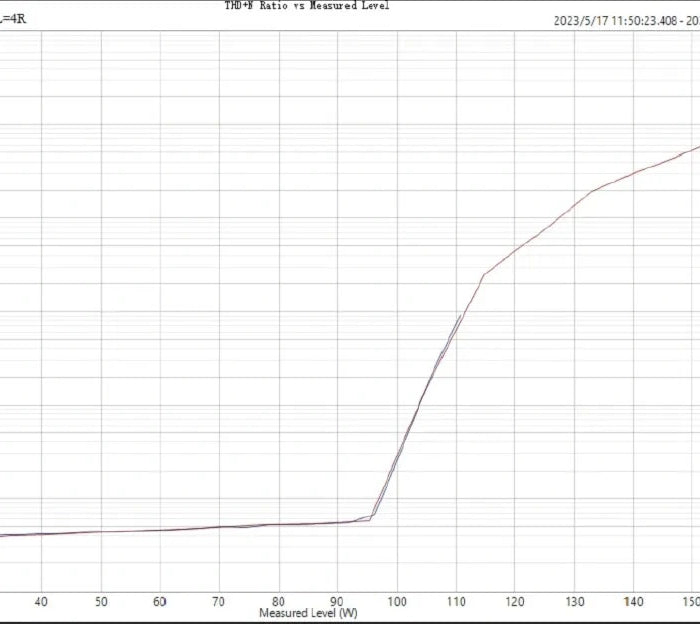Click the 40 tick label on x-axis

41,602
